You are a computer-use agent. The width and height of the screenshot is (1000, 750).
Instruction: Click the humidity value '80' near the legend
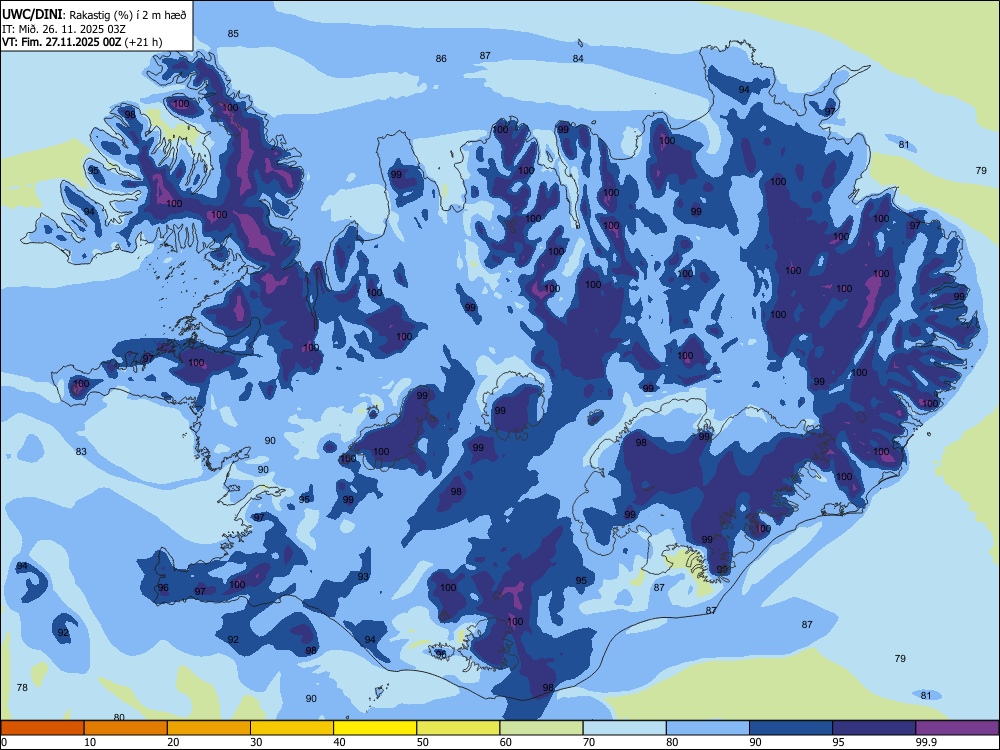[119, 717]
